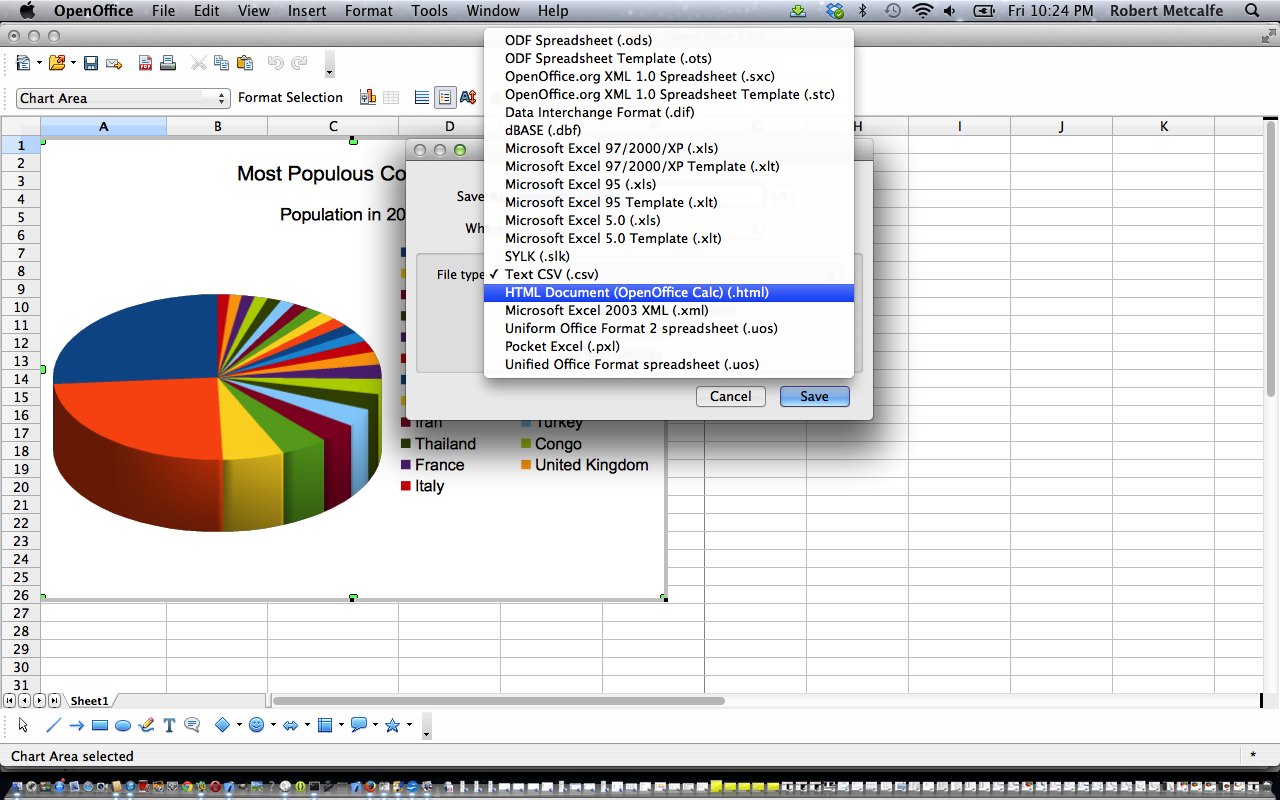Click the Open folder icon
The image size is (1280, 800).
pos(56,63)
